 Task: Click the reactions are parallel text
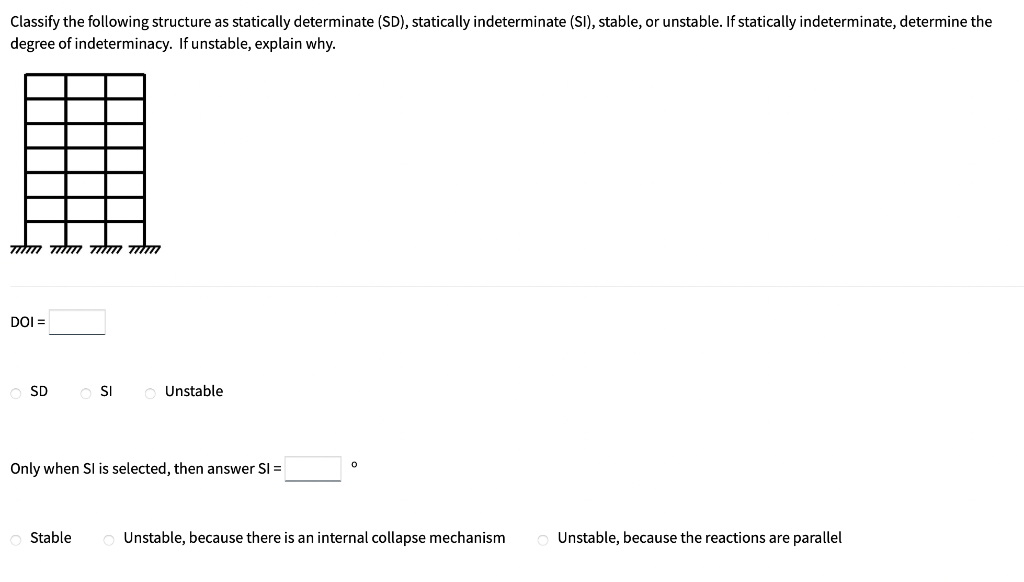click(700, 537)
